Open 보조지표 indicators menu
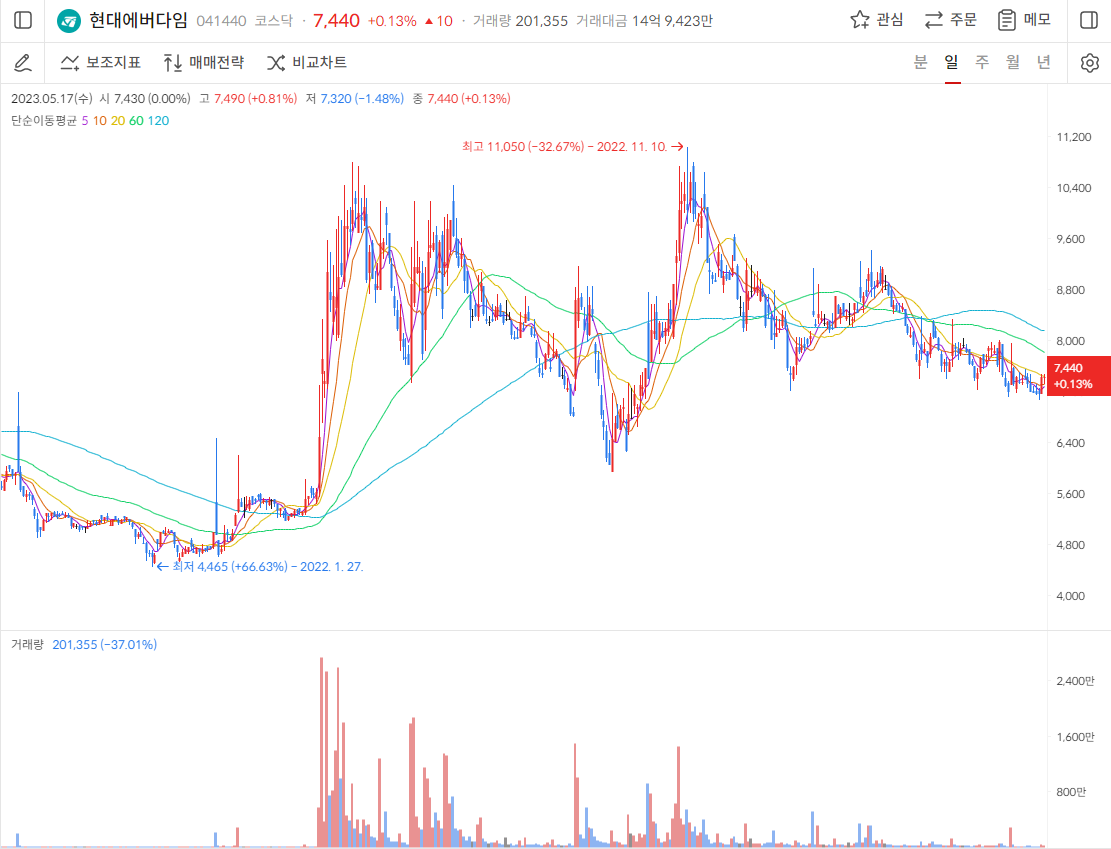 click(x=101, y=62)
